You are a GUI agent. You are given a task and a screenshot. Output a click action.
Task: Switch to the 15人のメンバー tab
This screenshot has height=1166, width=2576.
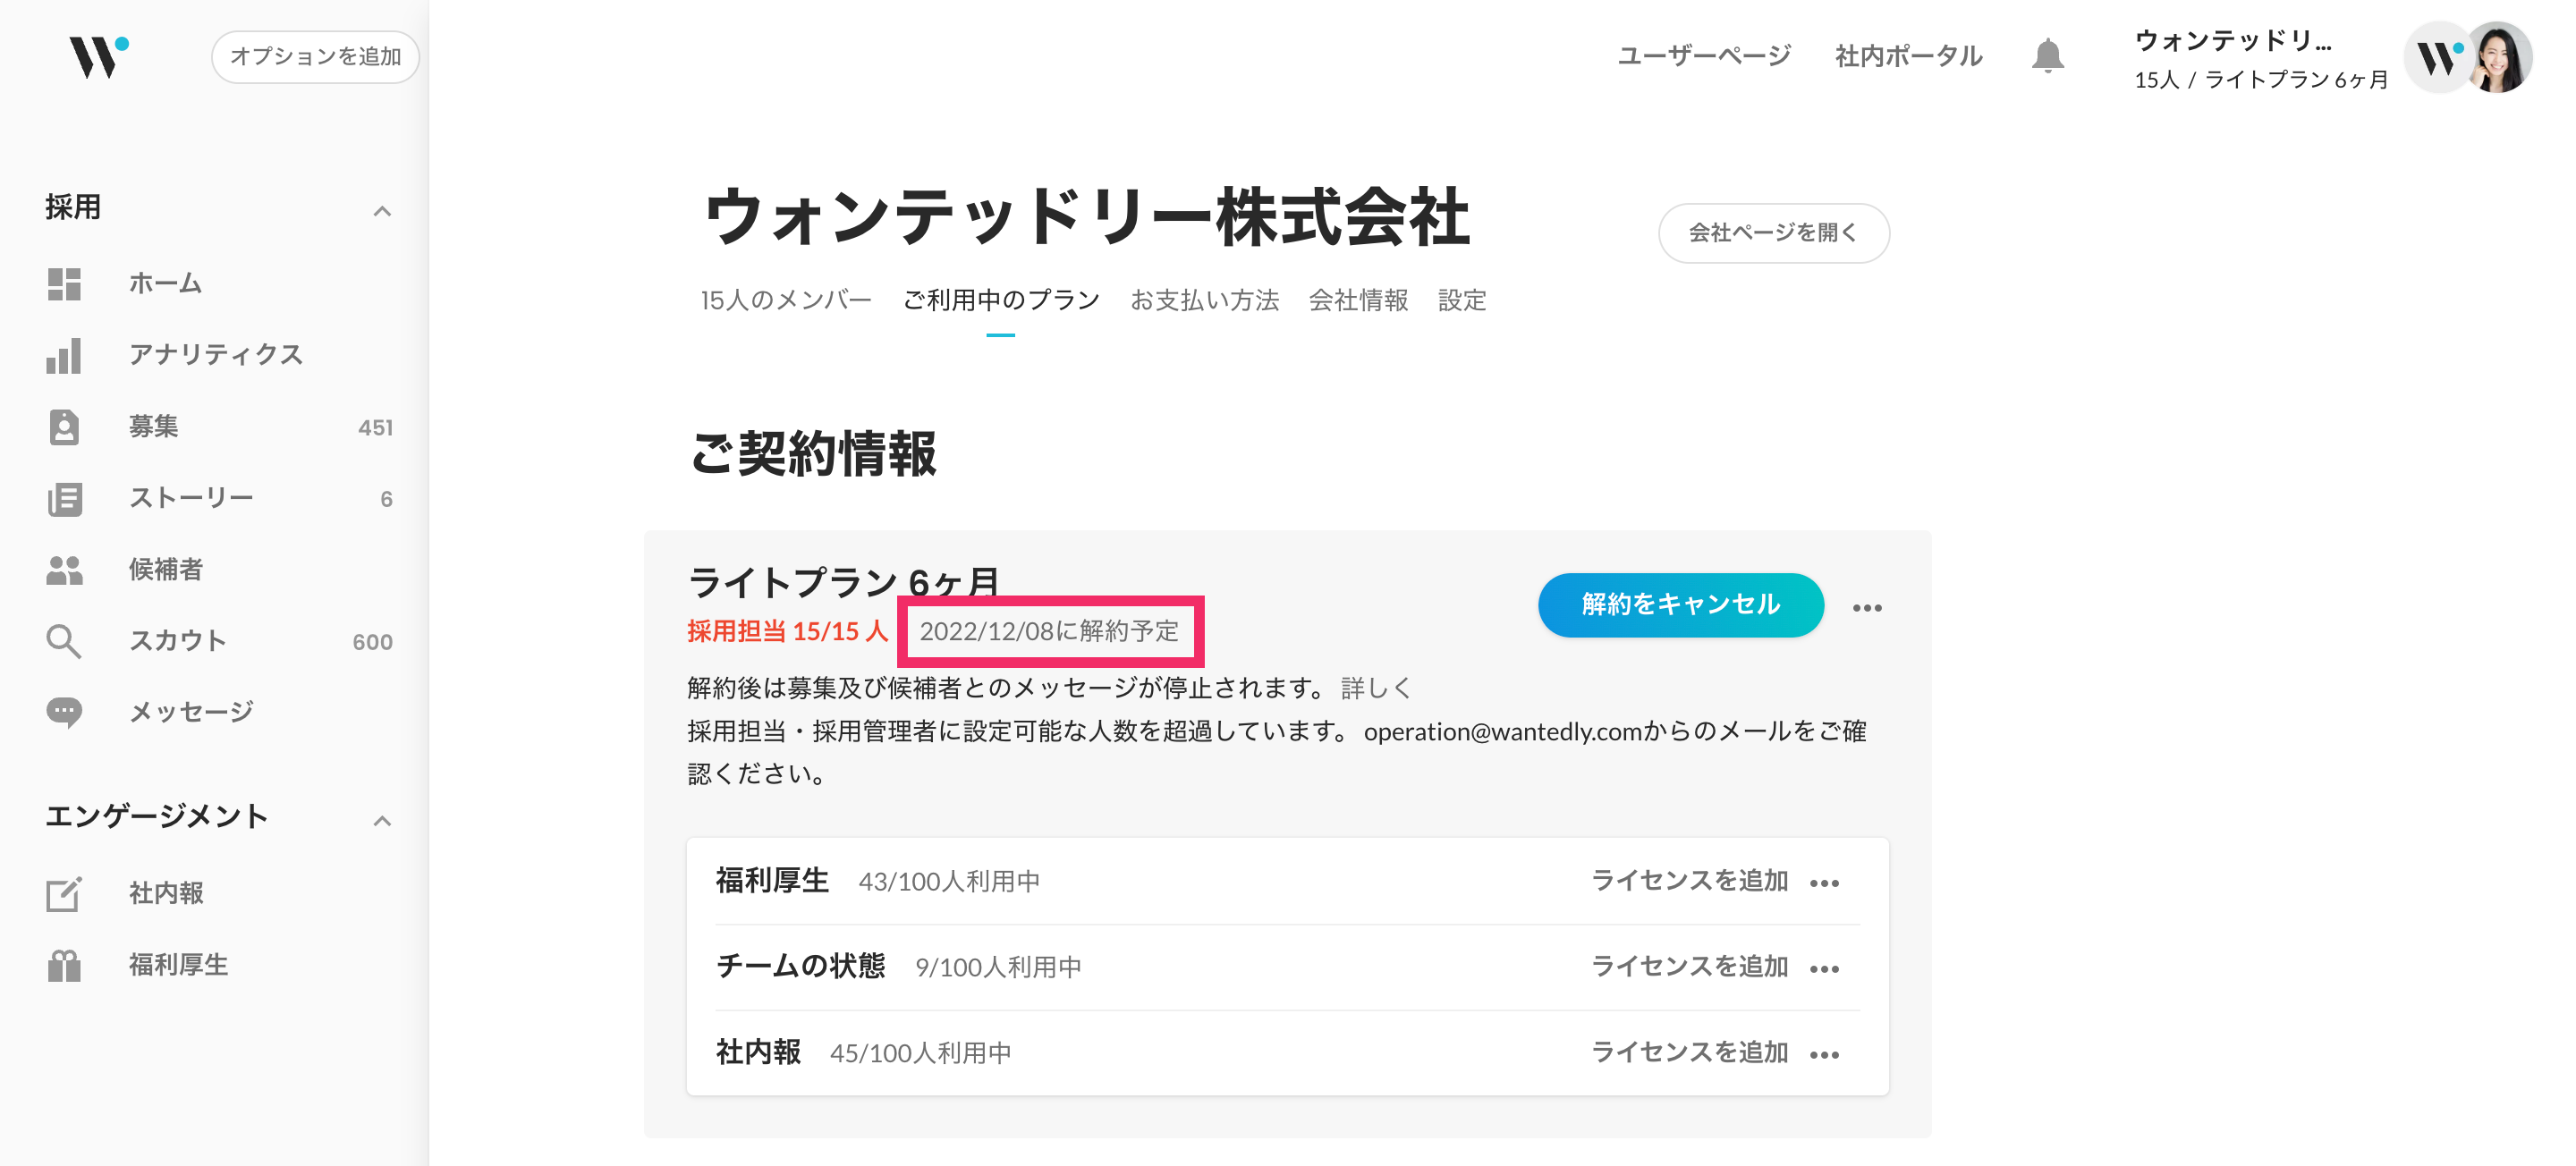tap(786, 301)
